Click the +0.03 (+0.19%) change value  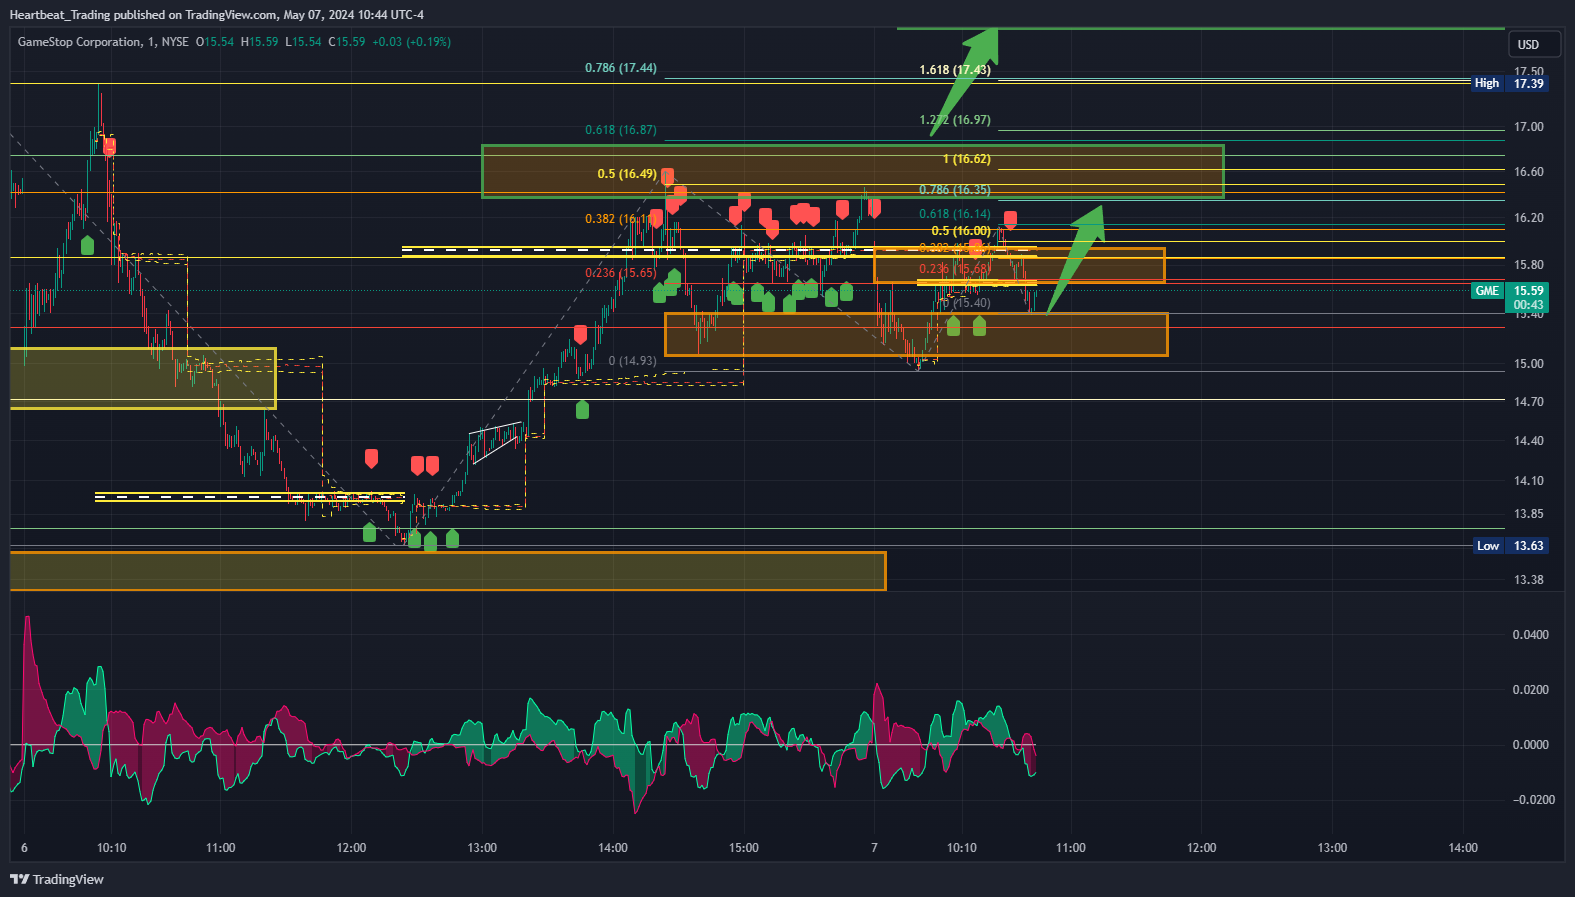(x=412, y=42)
